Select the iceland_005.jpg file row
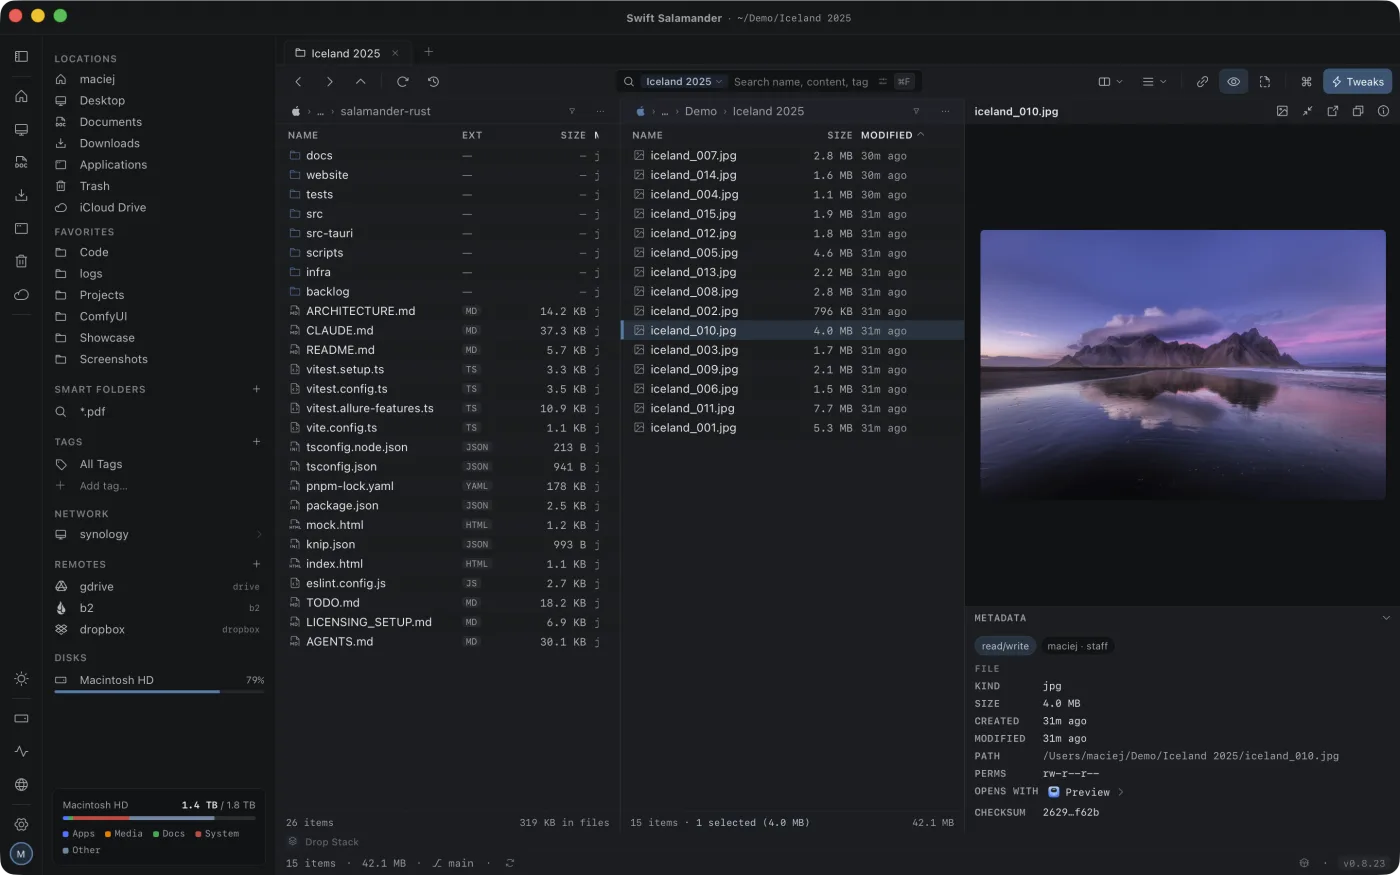 point(792,253)
